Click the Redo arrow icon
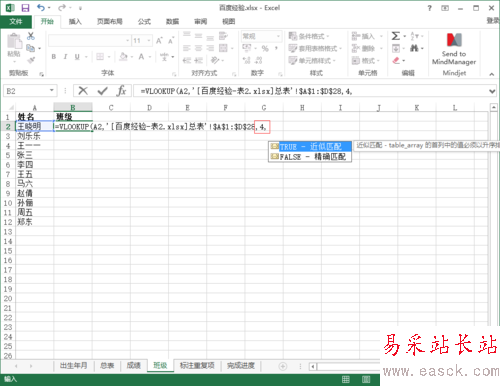The width and height of the screenshot is (500, 386). point(62,7)
